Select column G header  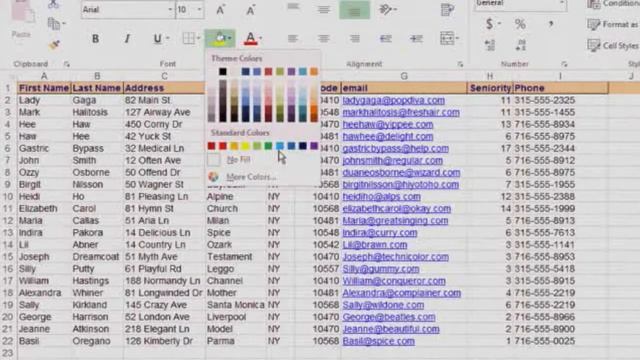[404, 76]
